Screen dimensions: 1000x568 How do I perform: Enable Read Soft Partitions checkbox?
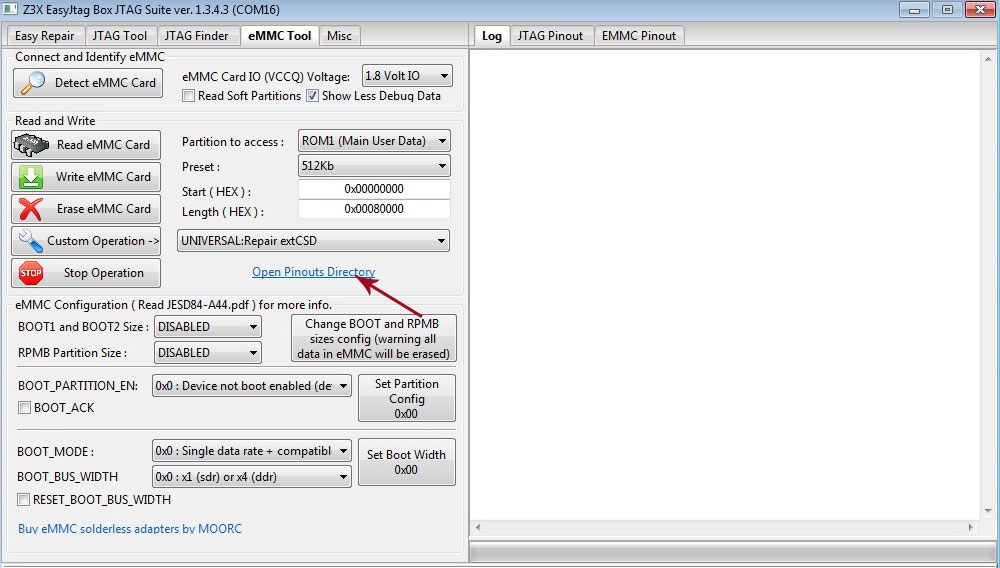click(x=189, y=96)
